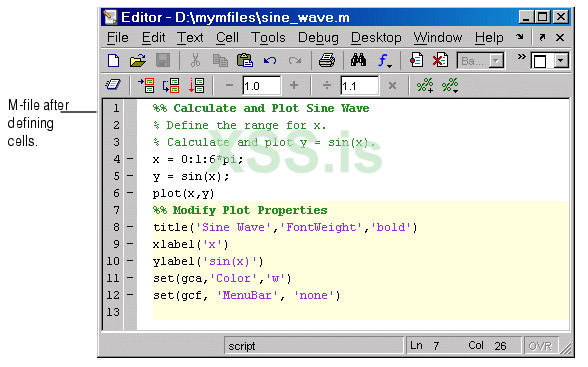Insert cell divider with %% plus icon

[x=425, y=85]
